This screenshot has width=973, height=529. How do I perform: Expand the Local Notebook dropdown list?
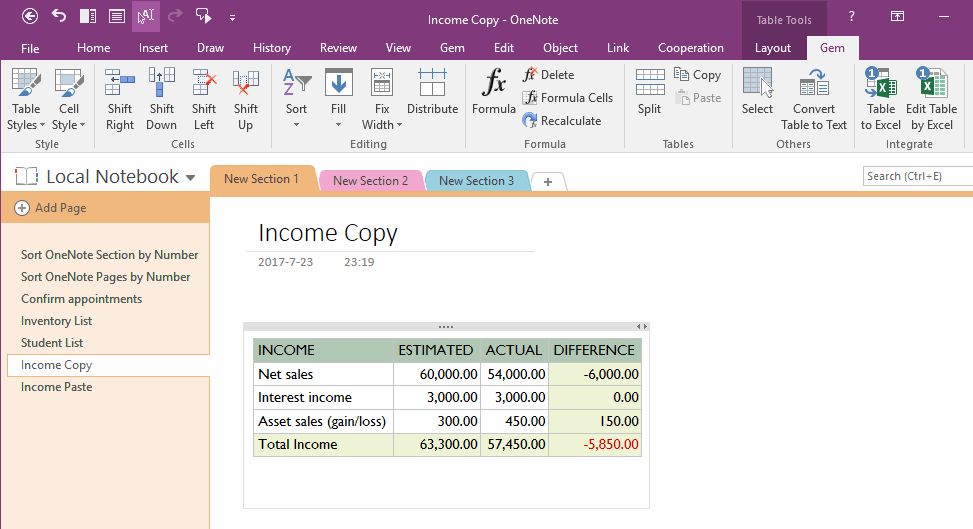click(x=190, y=178)
